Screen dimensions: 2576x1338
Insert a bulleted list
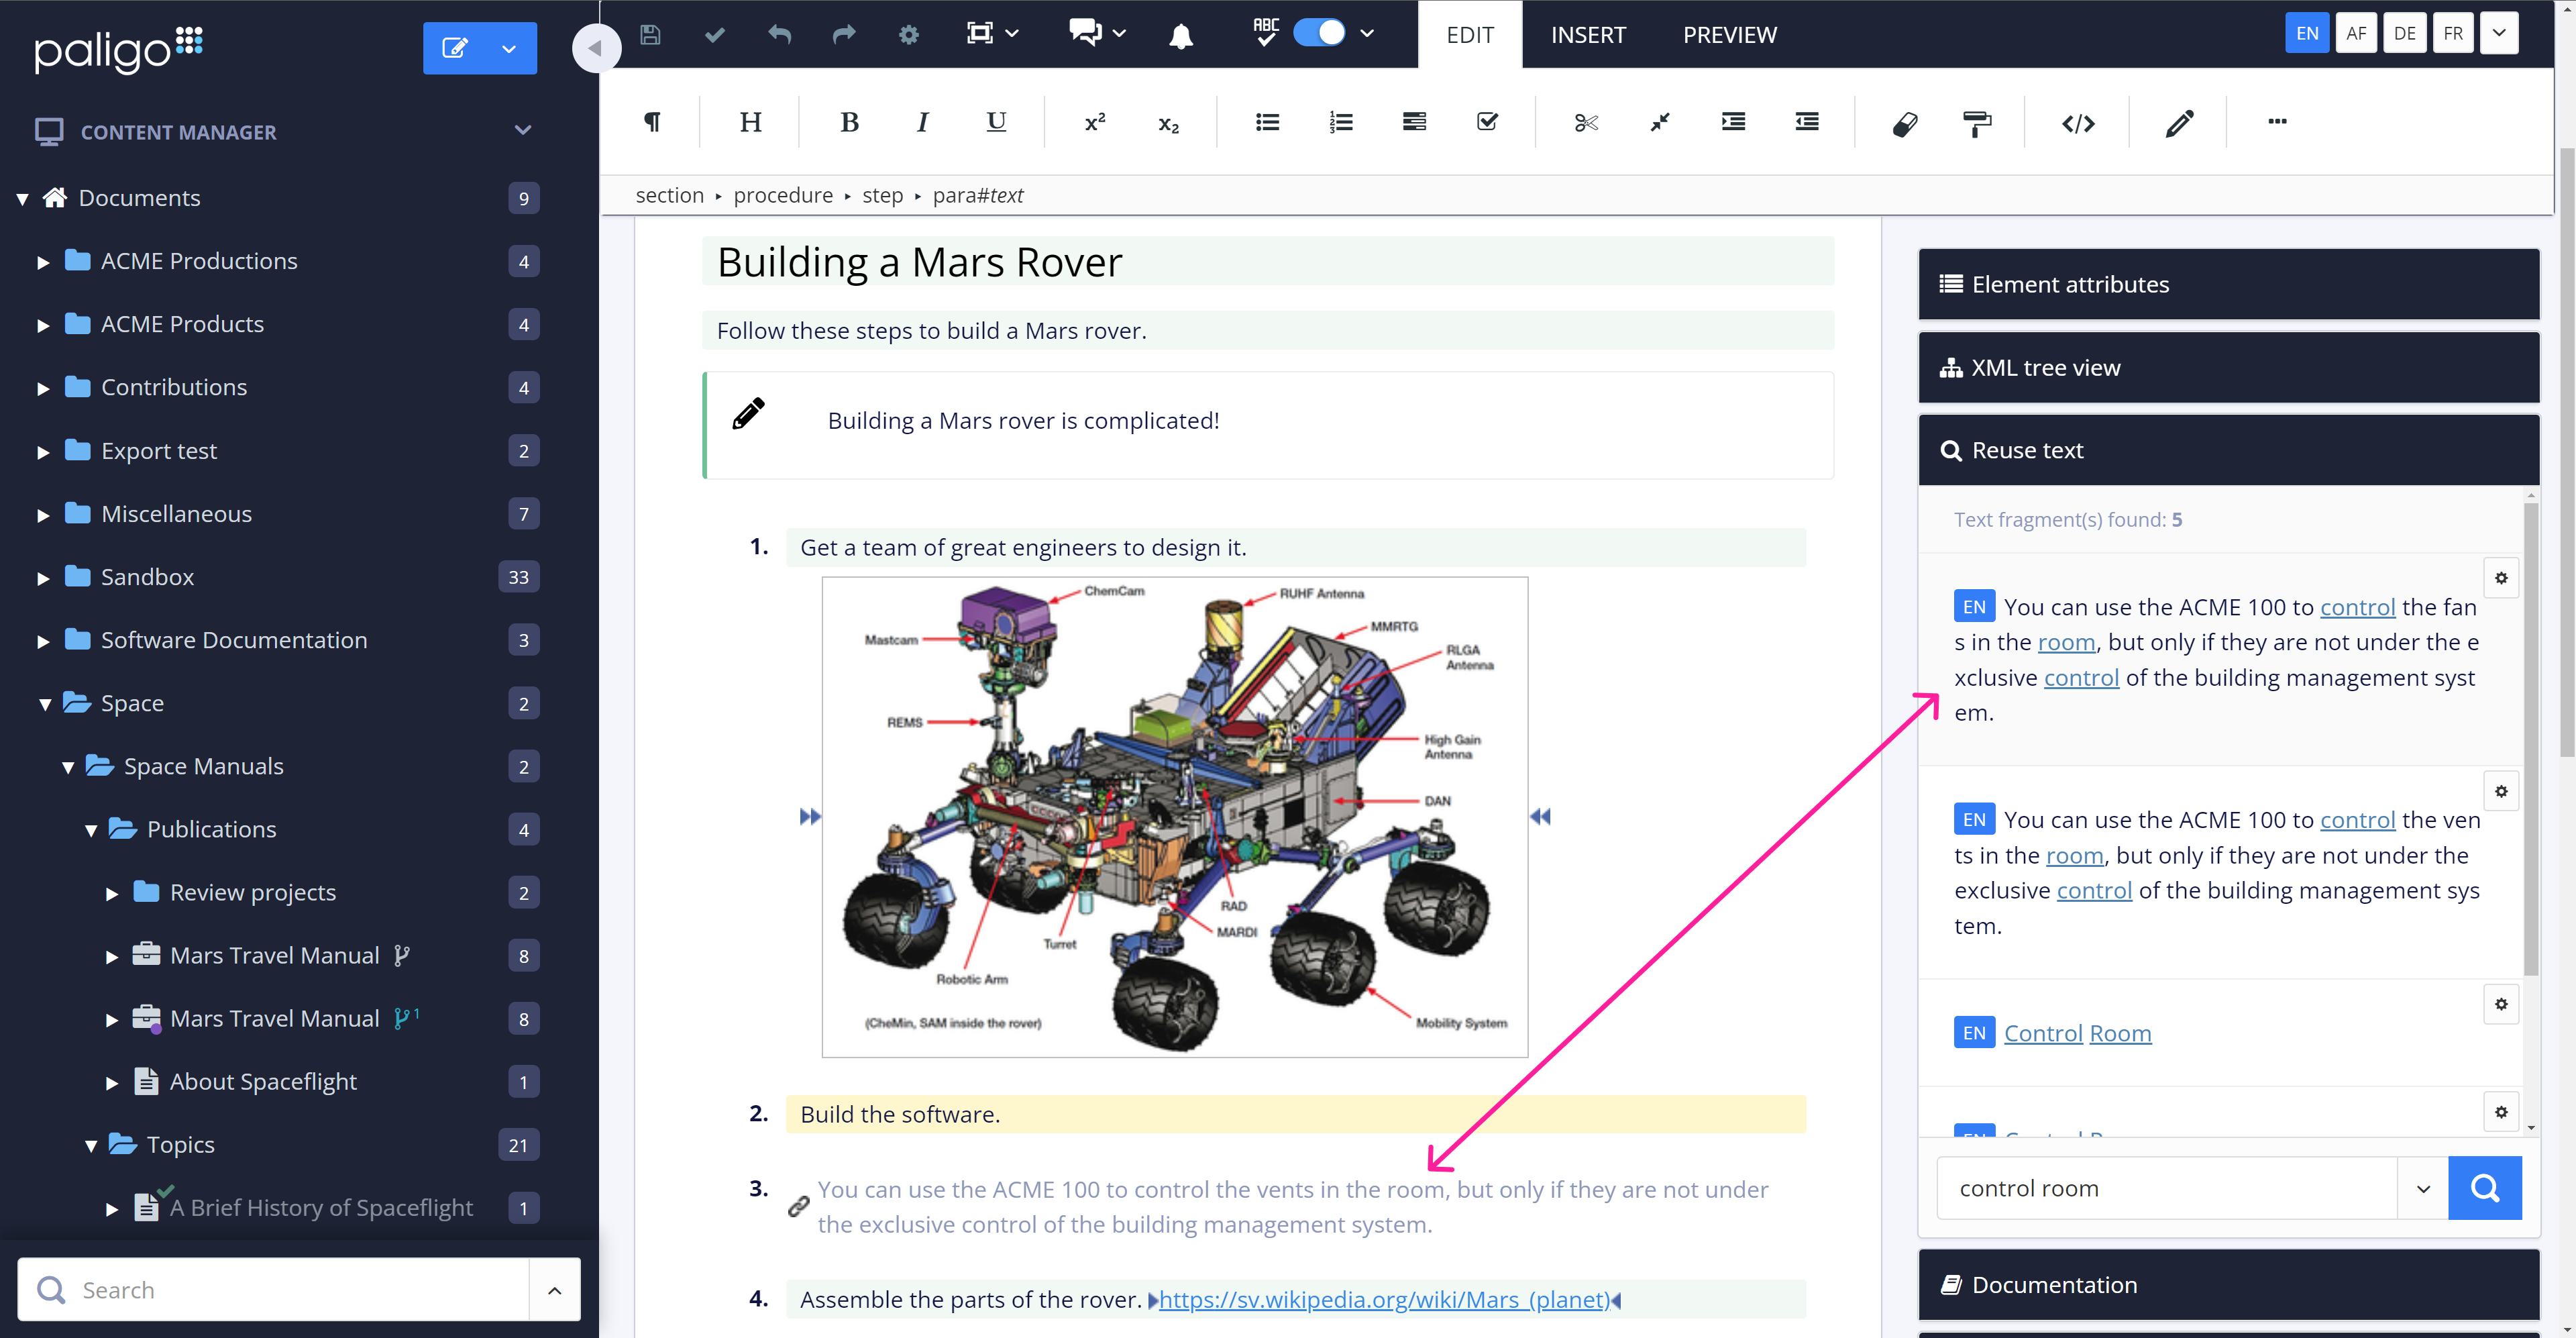click(1267, 122)
